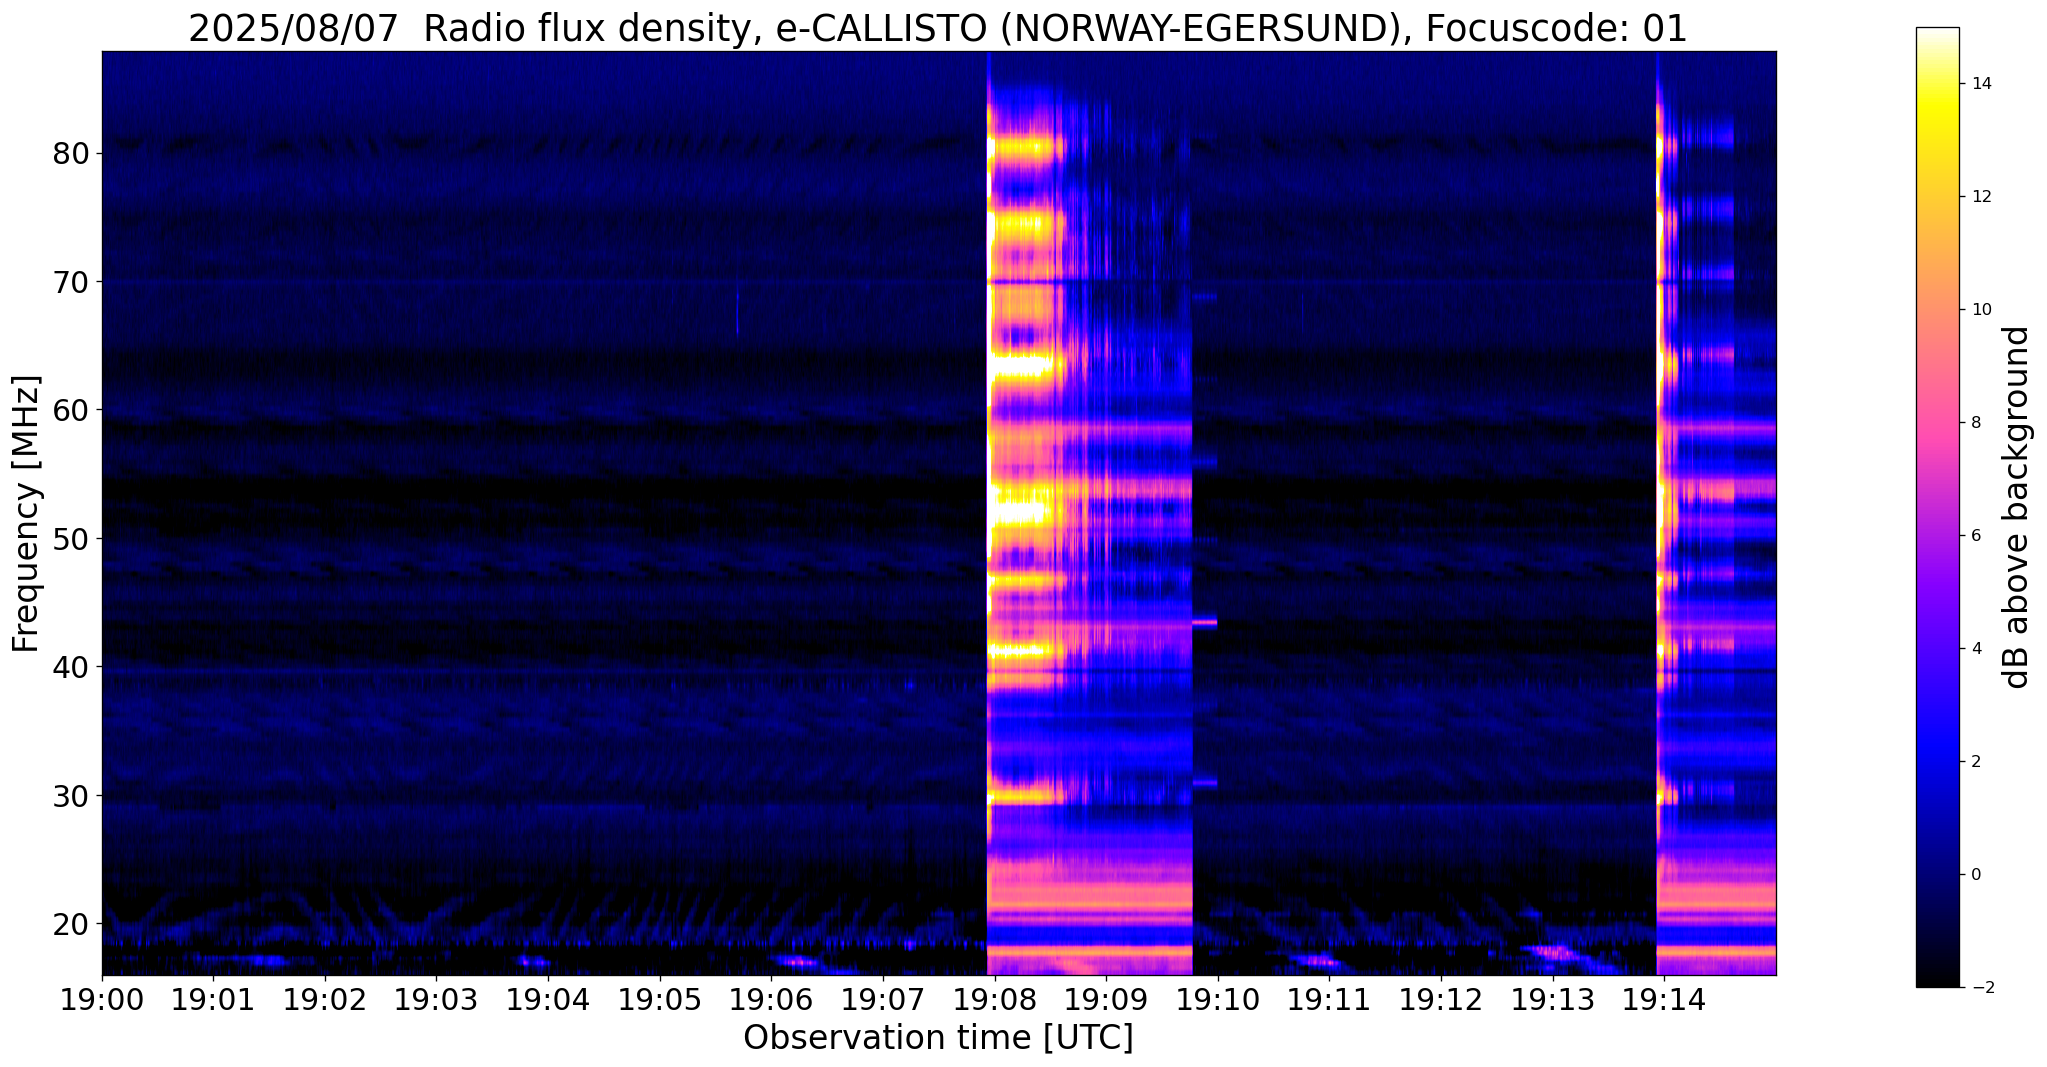
Task: Click the 19:10 time tick label
Action: pyautogui.click(x=1218, y=999)
